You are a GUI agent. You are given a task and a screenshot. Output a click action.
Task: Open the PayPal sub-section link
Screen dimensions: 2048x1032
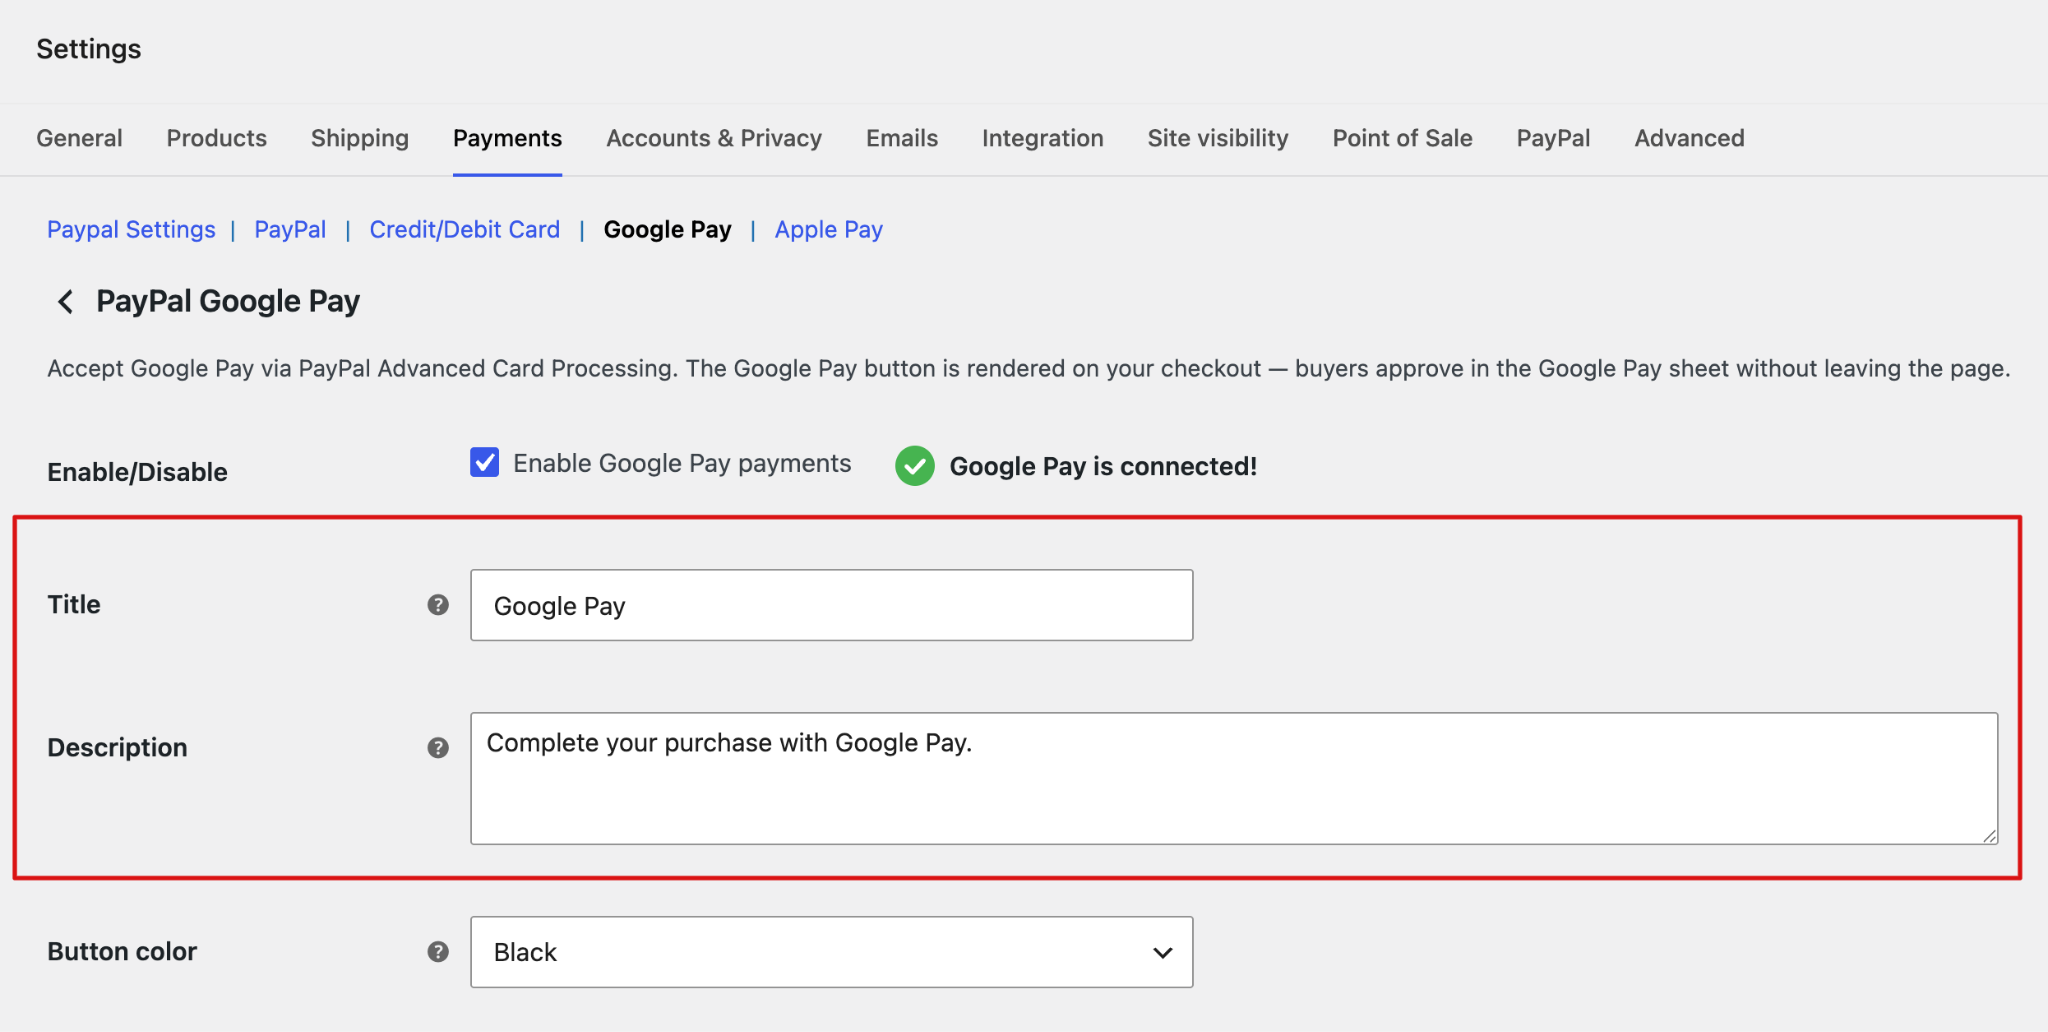(290, 230)
